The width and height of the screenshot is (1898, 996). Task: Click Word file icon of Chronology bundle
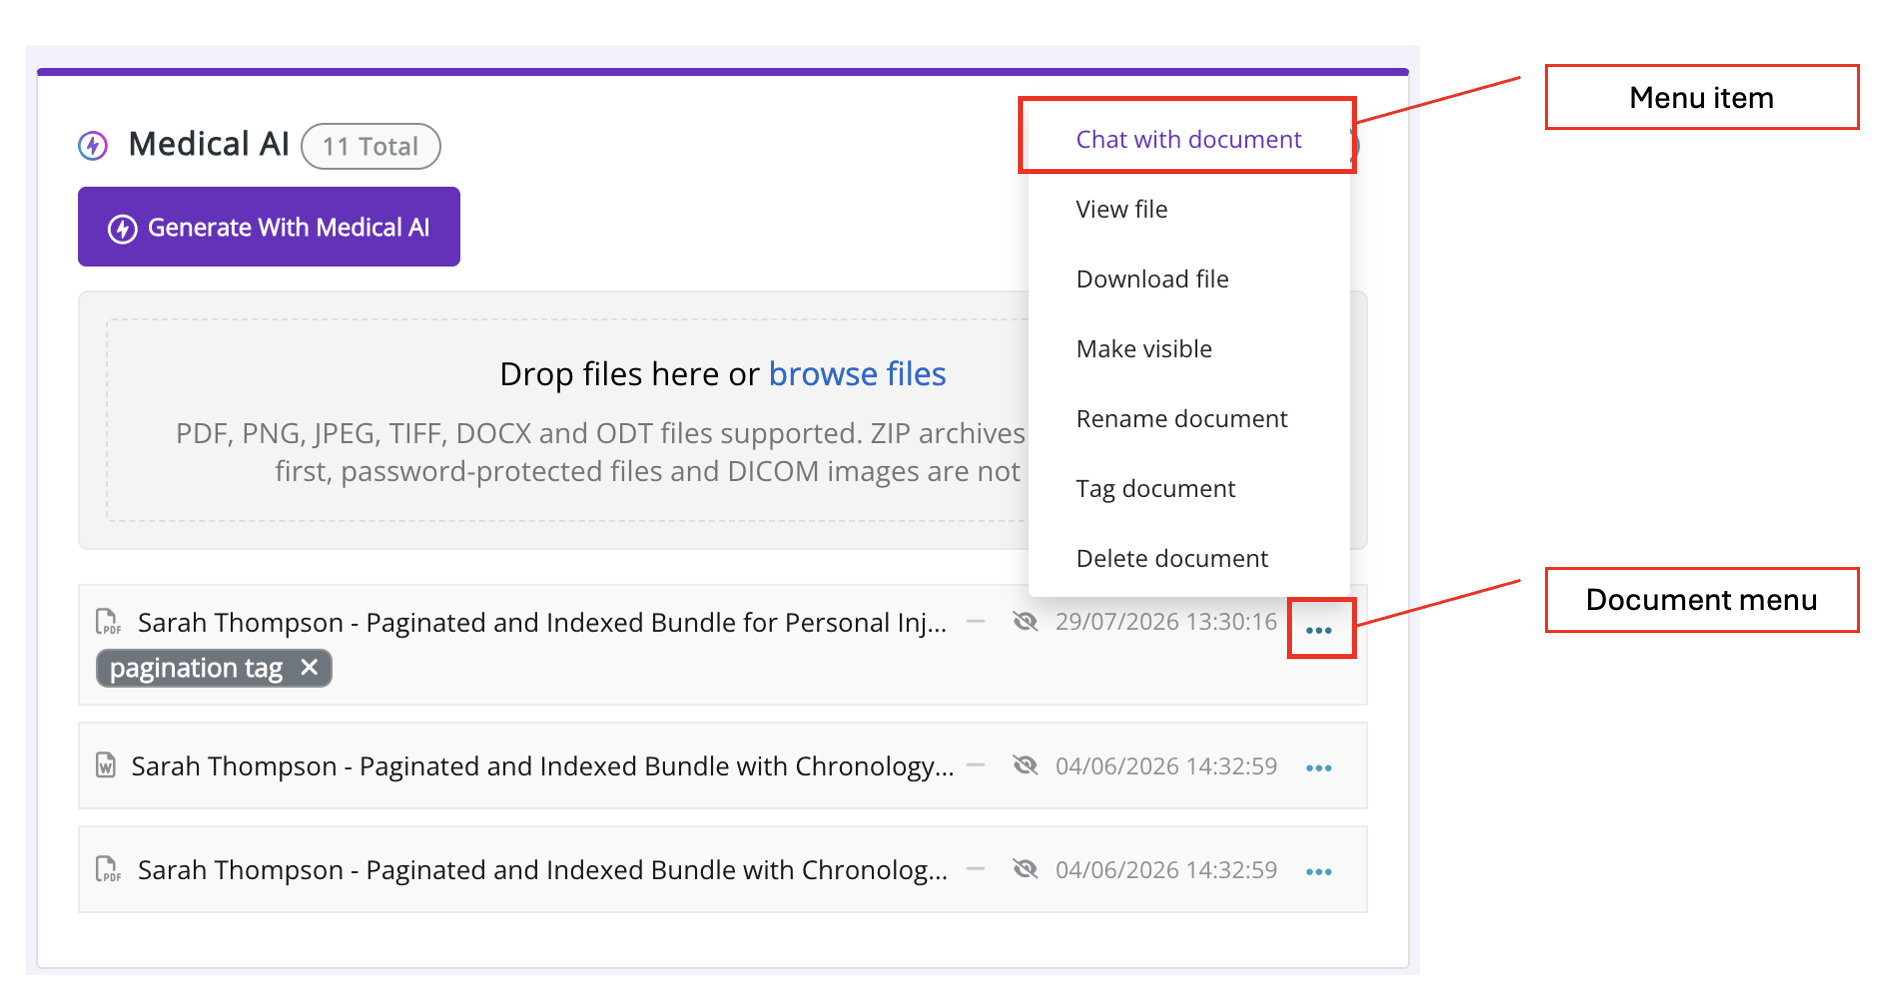coord(106,766)
